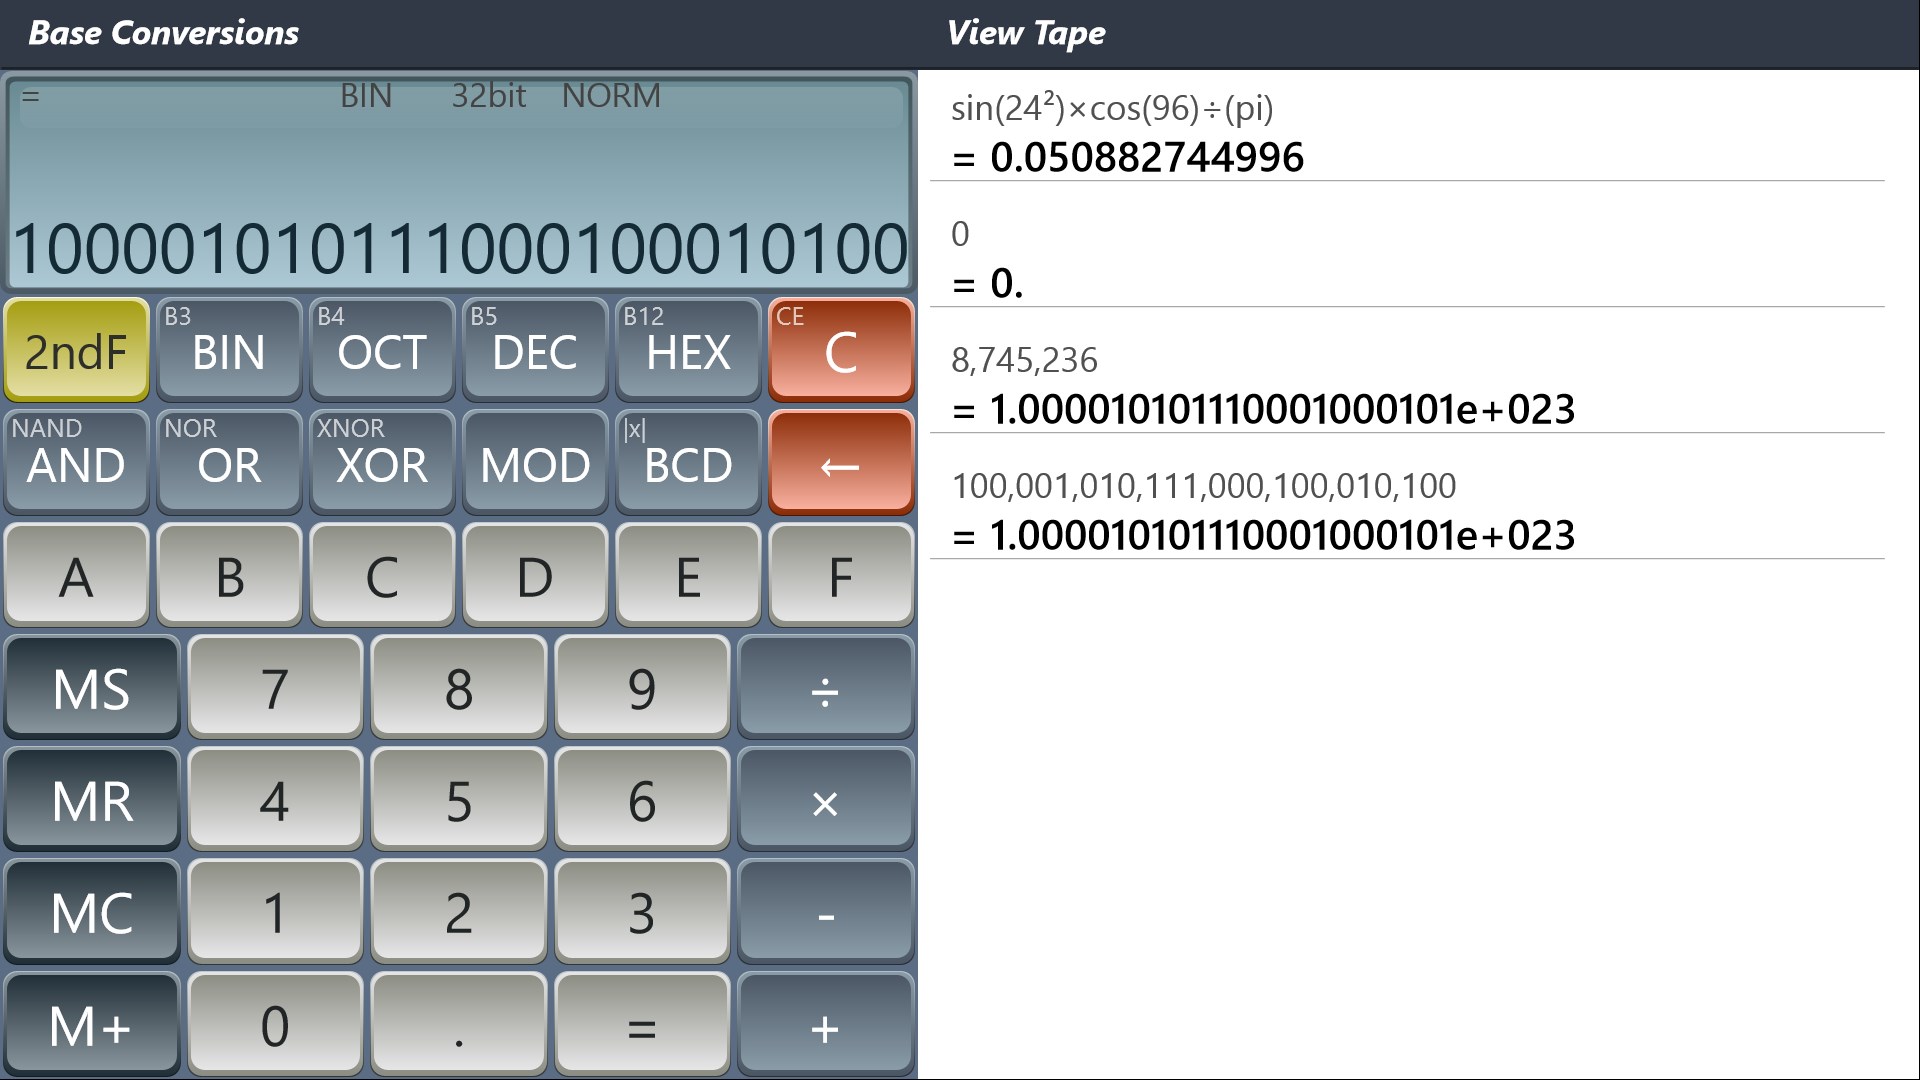This screenshot has width=1920, height=1080.
Task: Switch to BIN base mode
Action: [229, 351]
